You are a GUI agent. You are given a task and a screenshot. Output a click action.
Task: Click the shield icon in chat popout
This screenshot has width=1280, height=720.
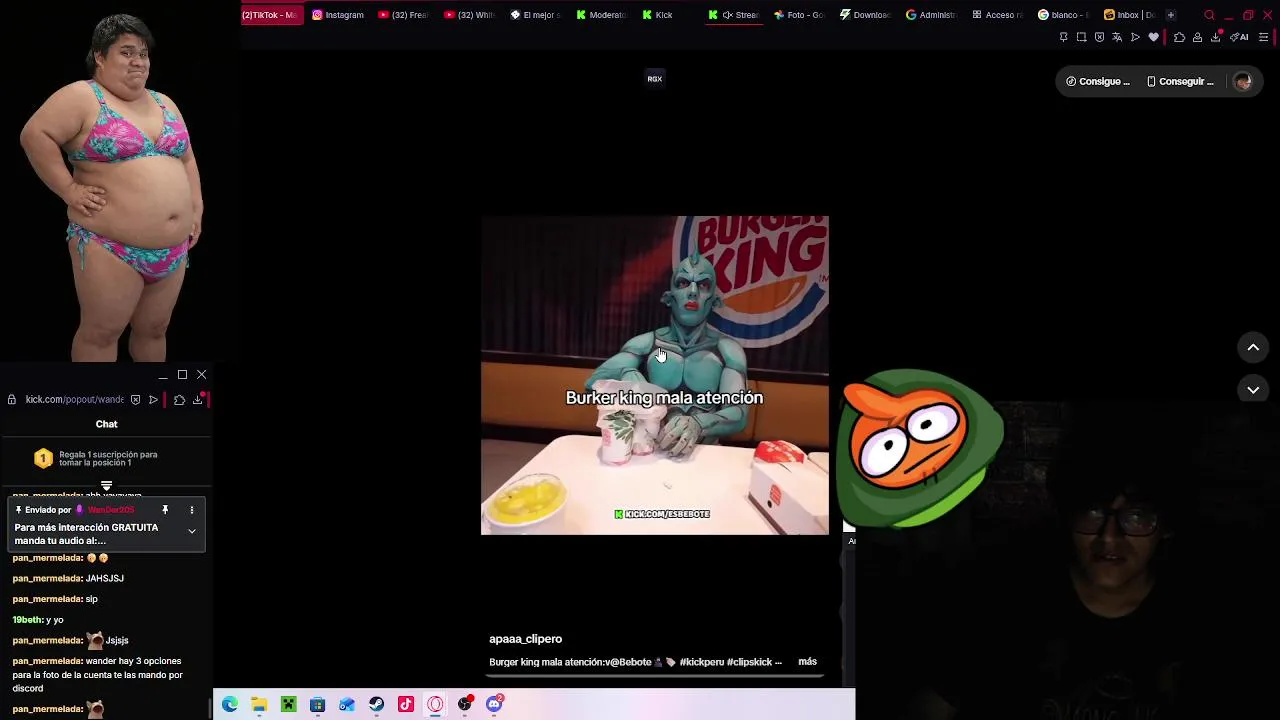135,400
